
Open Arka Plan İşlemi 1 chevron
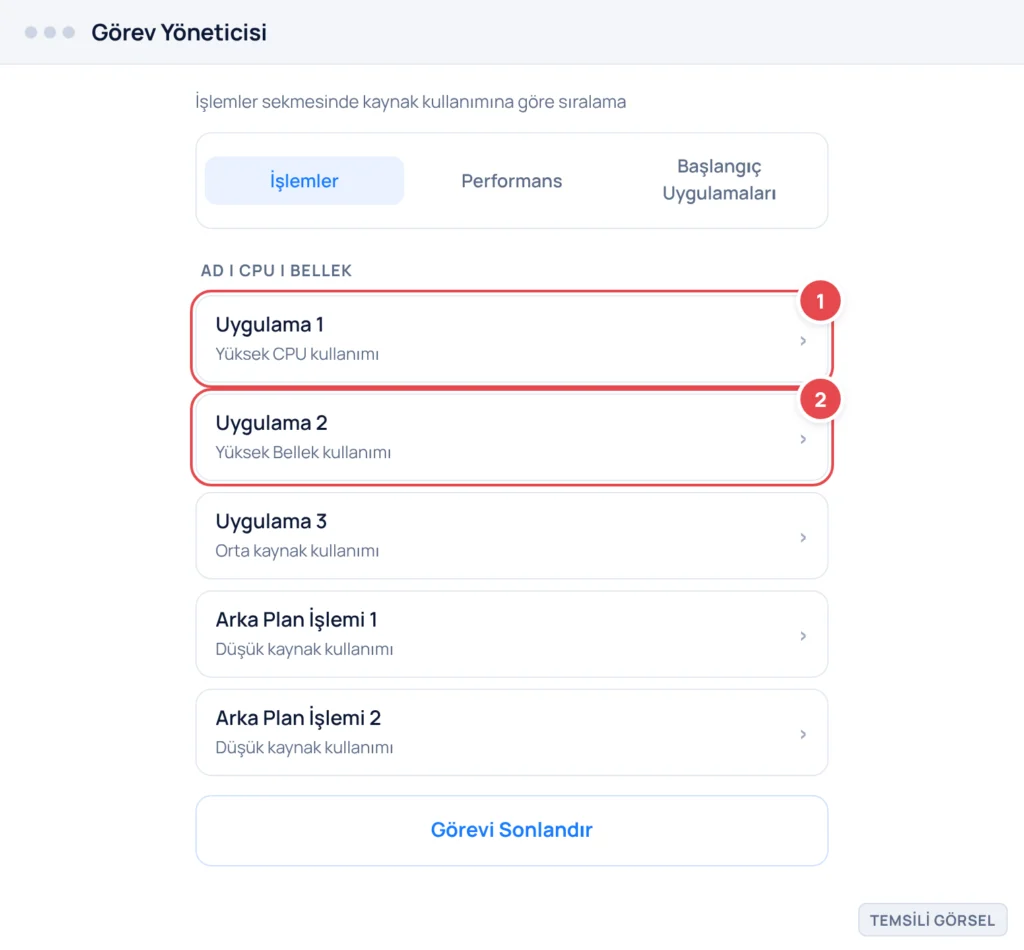pyautogui.click(x=803, y=636)
